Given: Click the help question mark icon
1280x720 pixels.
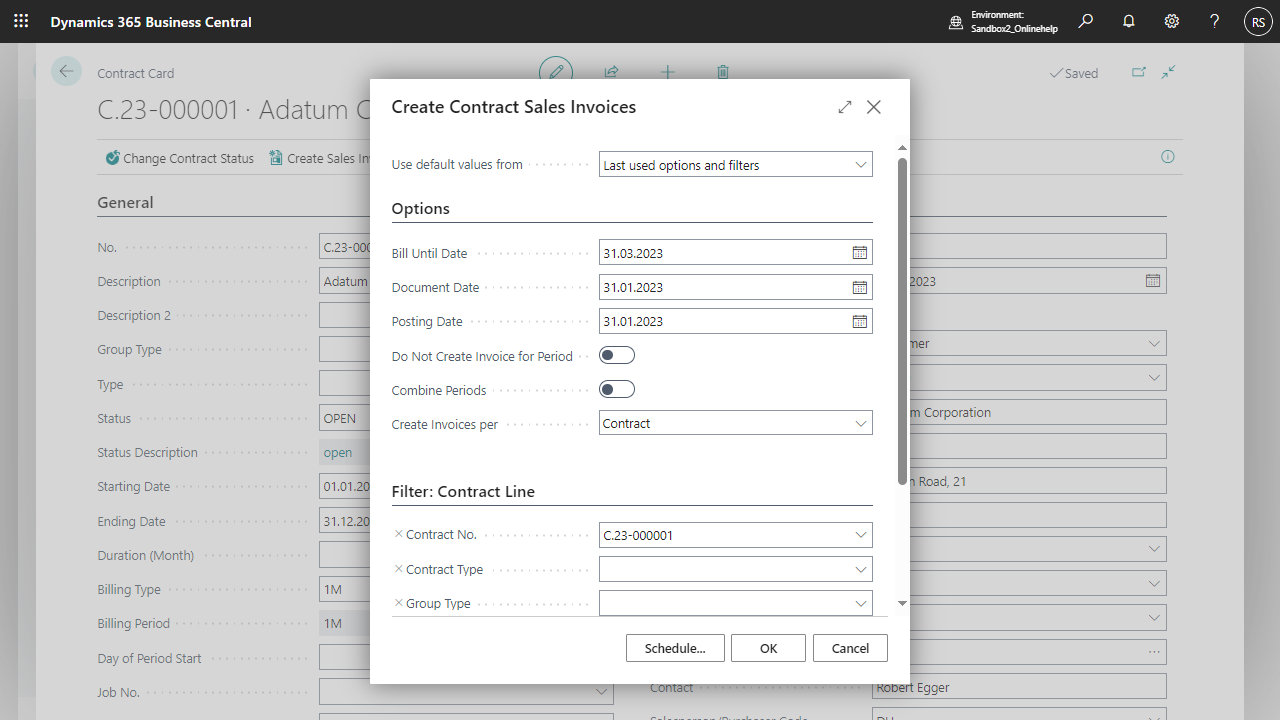Looking at the screenshot, I should click(1214, 21).
